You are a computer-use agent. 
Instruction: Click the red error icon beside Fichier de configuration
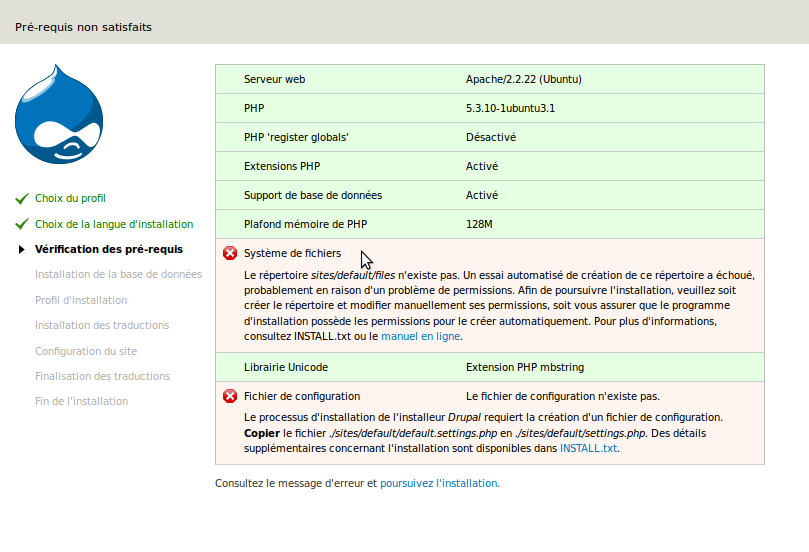[x=230, y=396]
